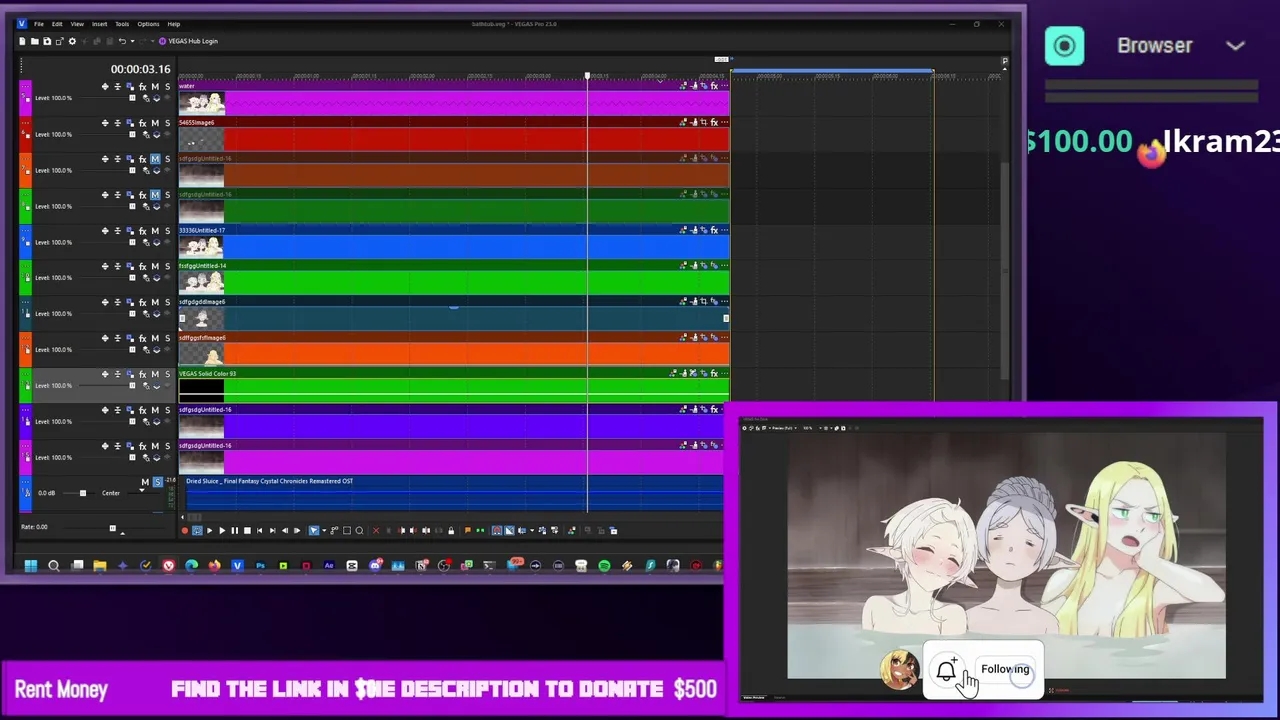Image resolution: width=1280 pixels, height=720 pixels.
Task: Open compositing mode on water track
Action: point(156,98)
